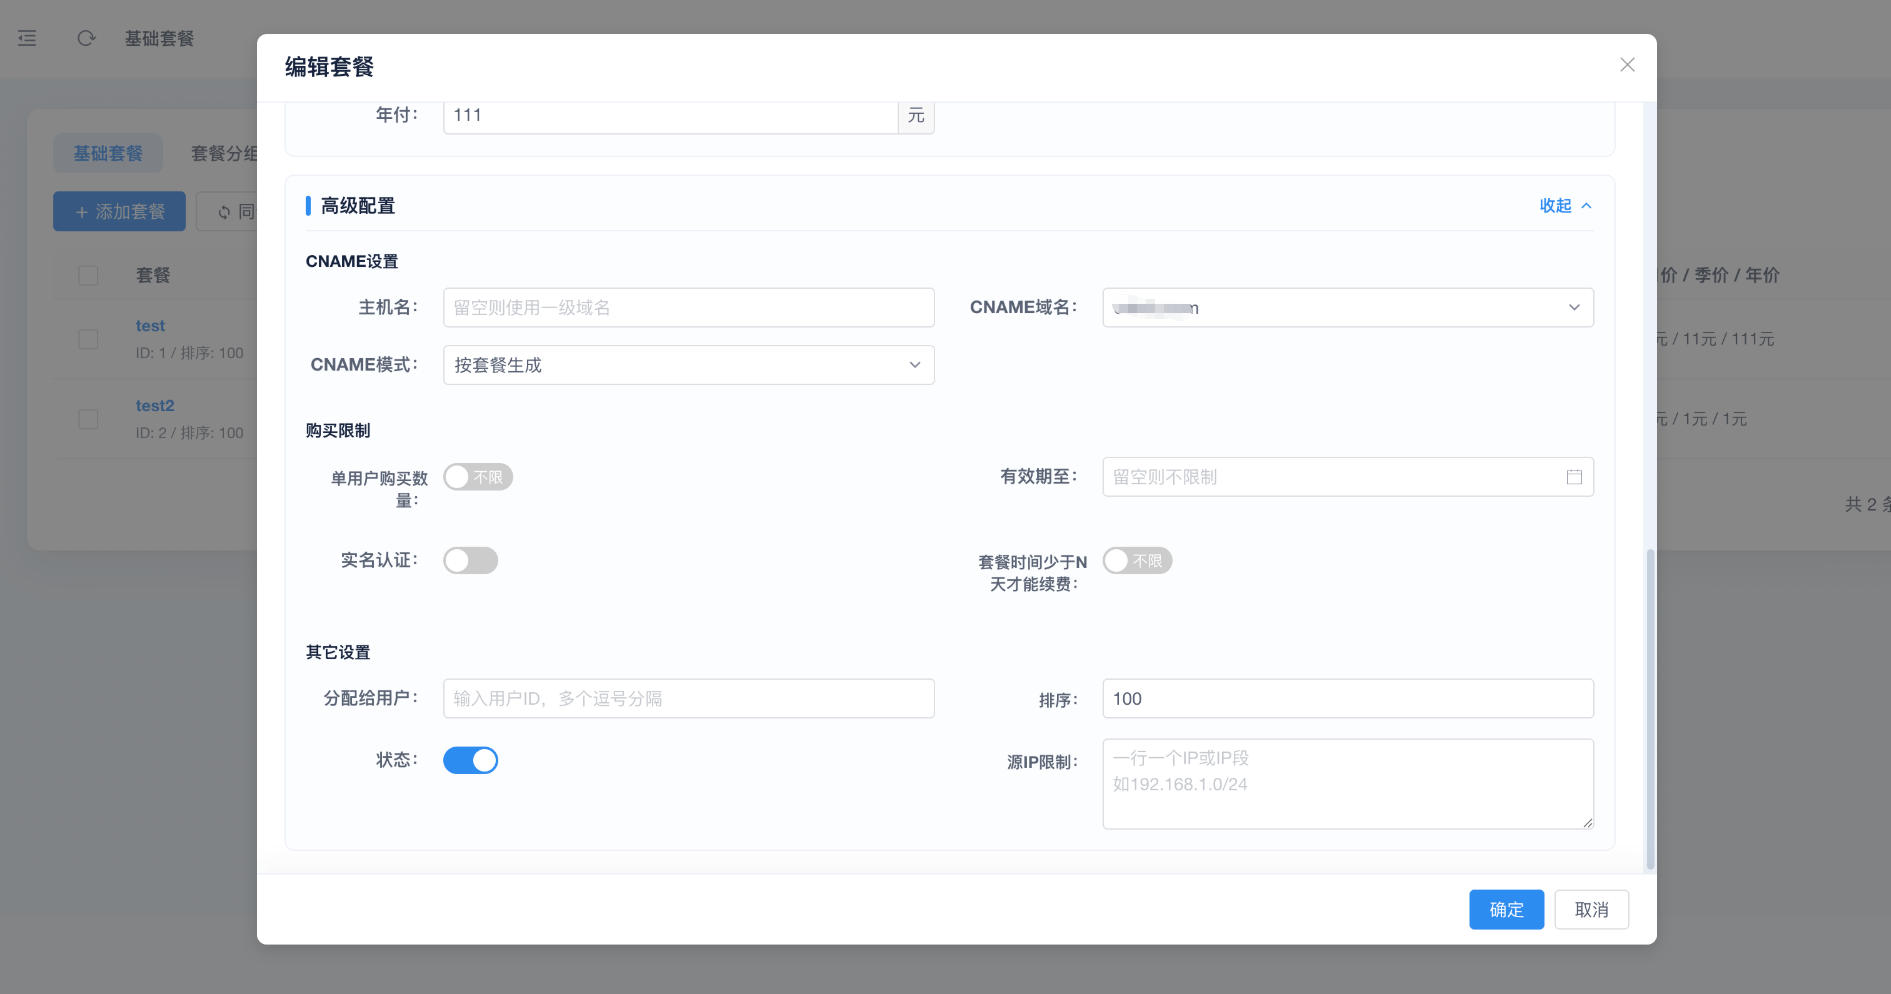Focus the 分配给用户 input field
1891x994 pixels.
(x=688, y=698)
